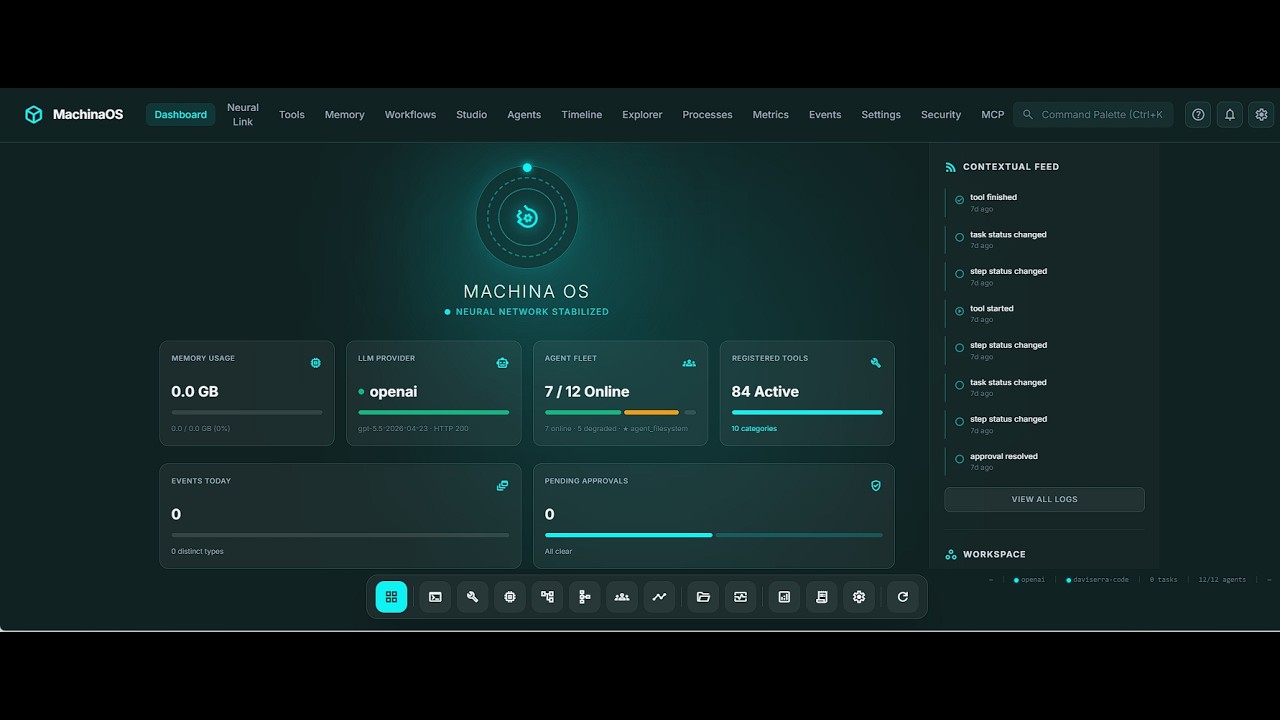The width and height of the screenshot is (1280, 720).
Task: Open the folder explorer icon in dock
Action: point(703,597)
